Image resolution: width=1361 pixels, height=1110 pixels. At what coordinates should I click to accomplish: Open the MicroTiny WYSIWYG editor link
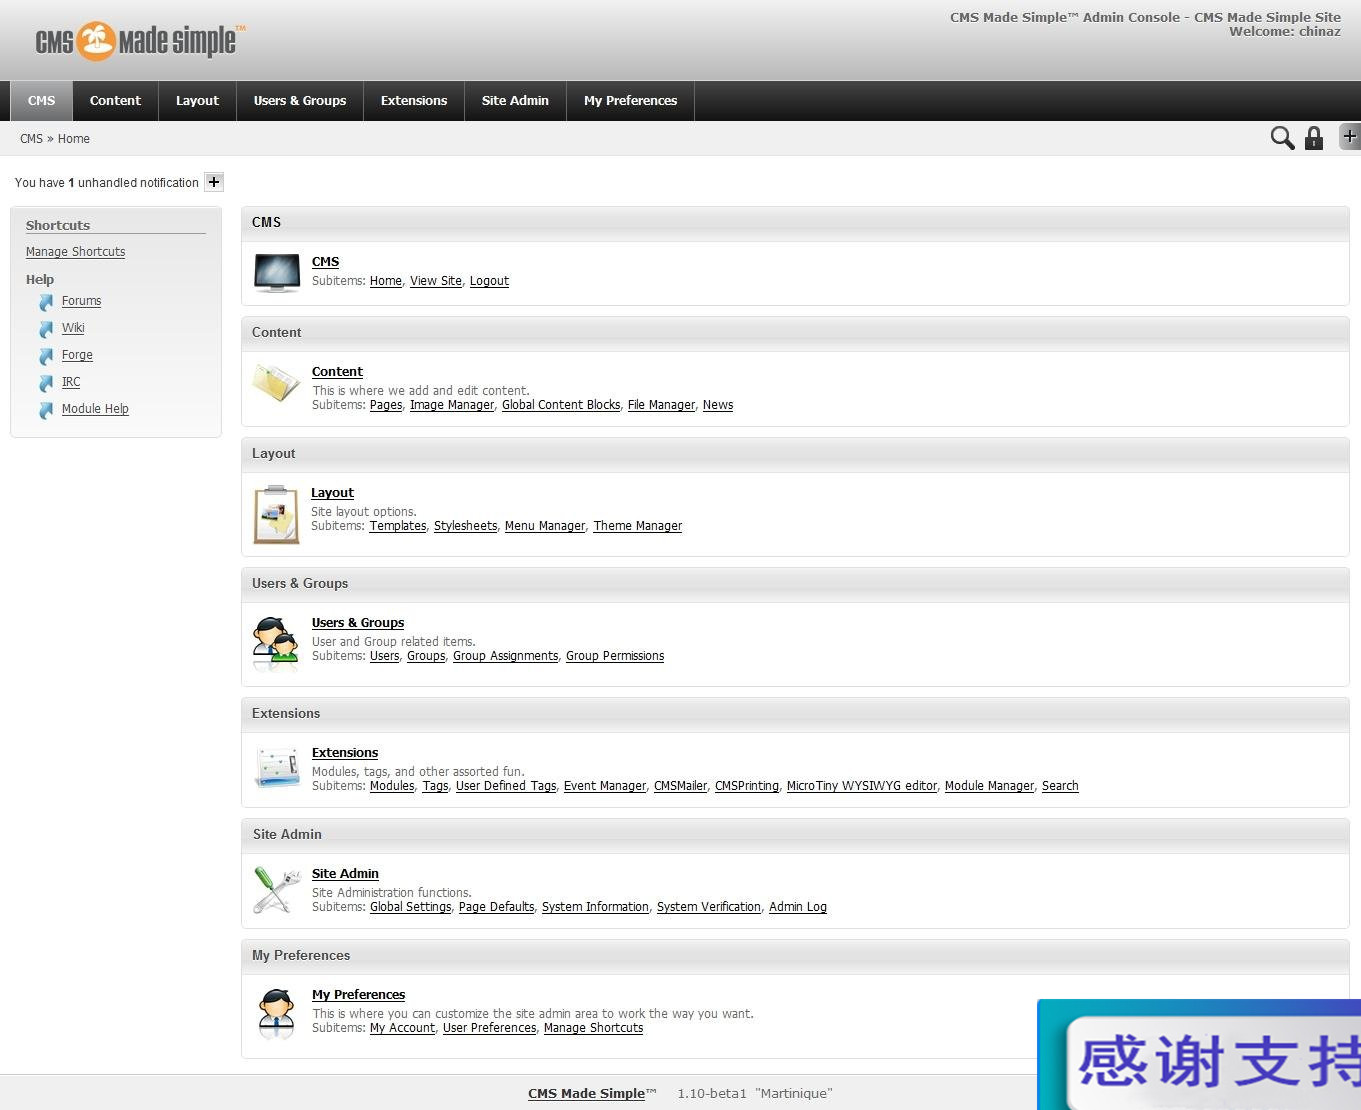[x=862, y=786]
